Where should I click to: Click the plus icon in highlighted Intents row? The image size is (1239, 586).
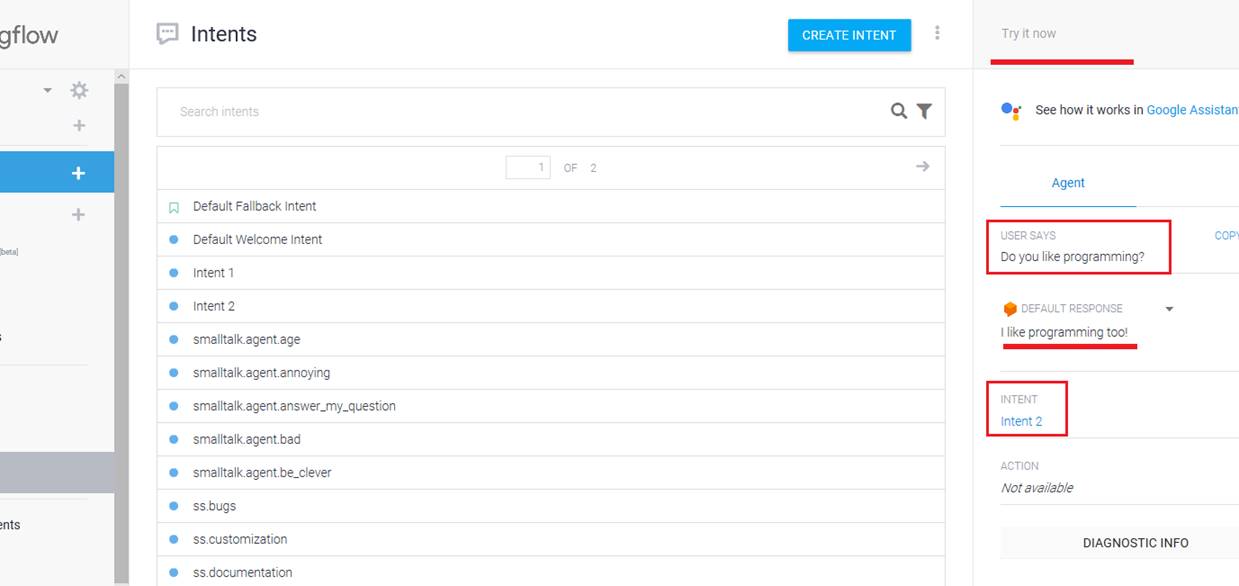79,173
